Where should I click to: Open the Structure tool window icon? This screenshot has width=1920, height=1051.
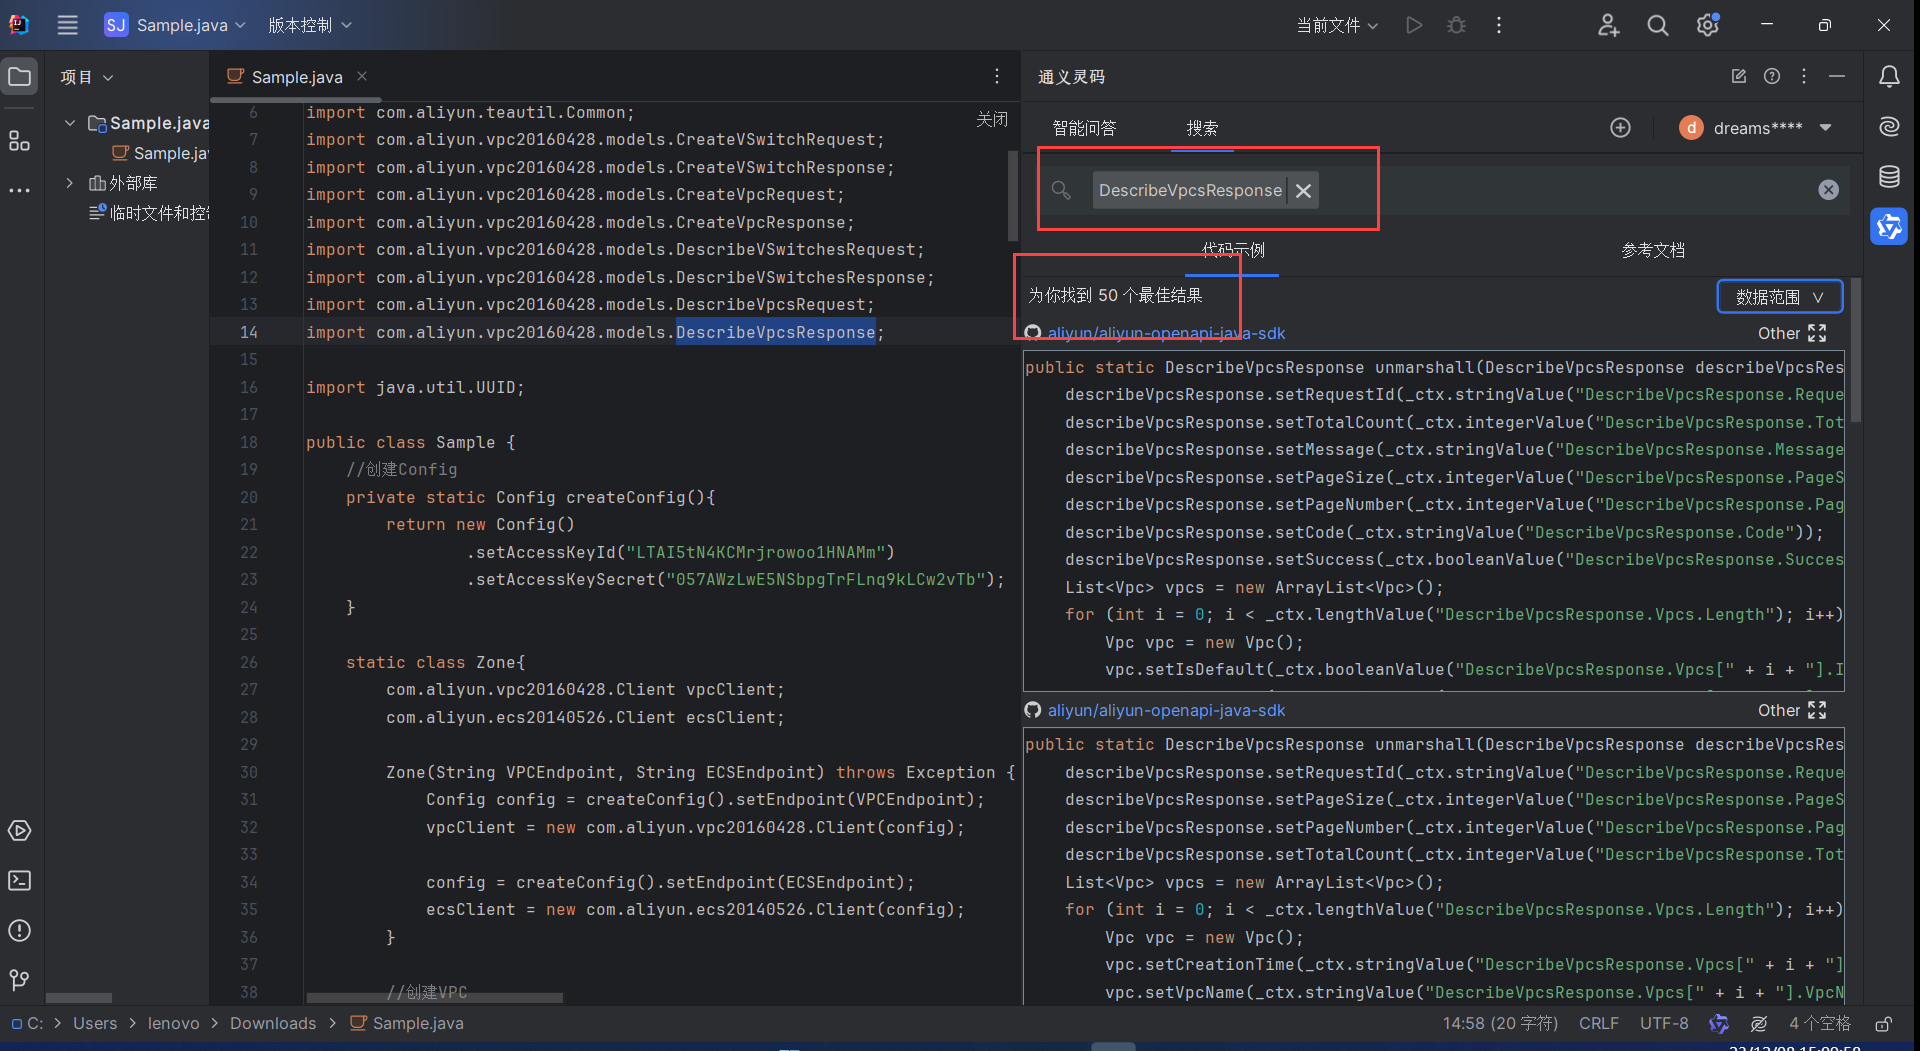(x=20, y=141)
